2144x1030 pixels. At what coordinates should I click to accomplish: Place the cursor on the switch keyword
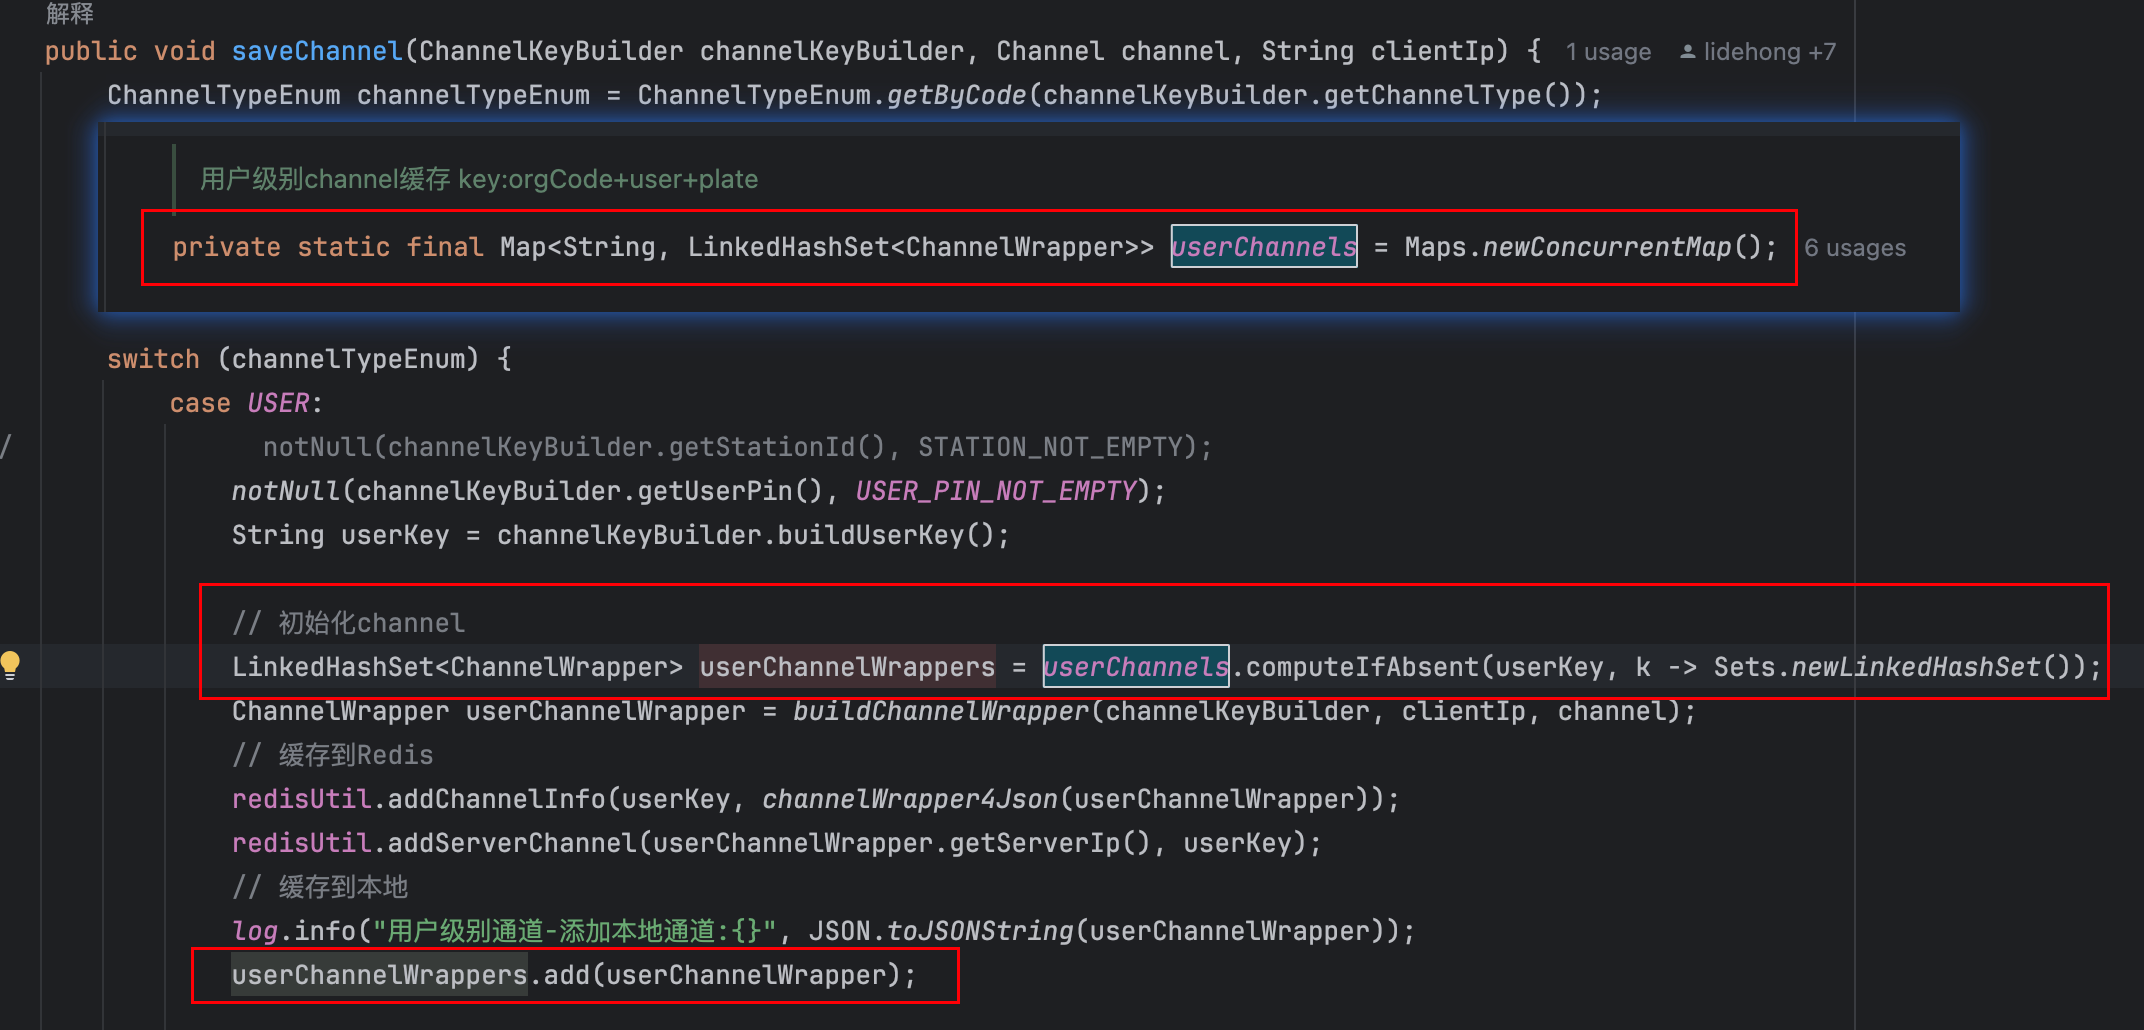[x=153, y=359]
